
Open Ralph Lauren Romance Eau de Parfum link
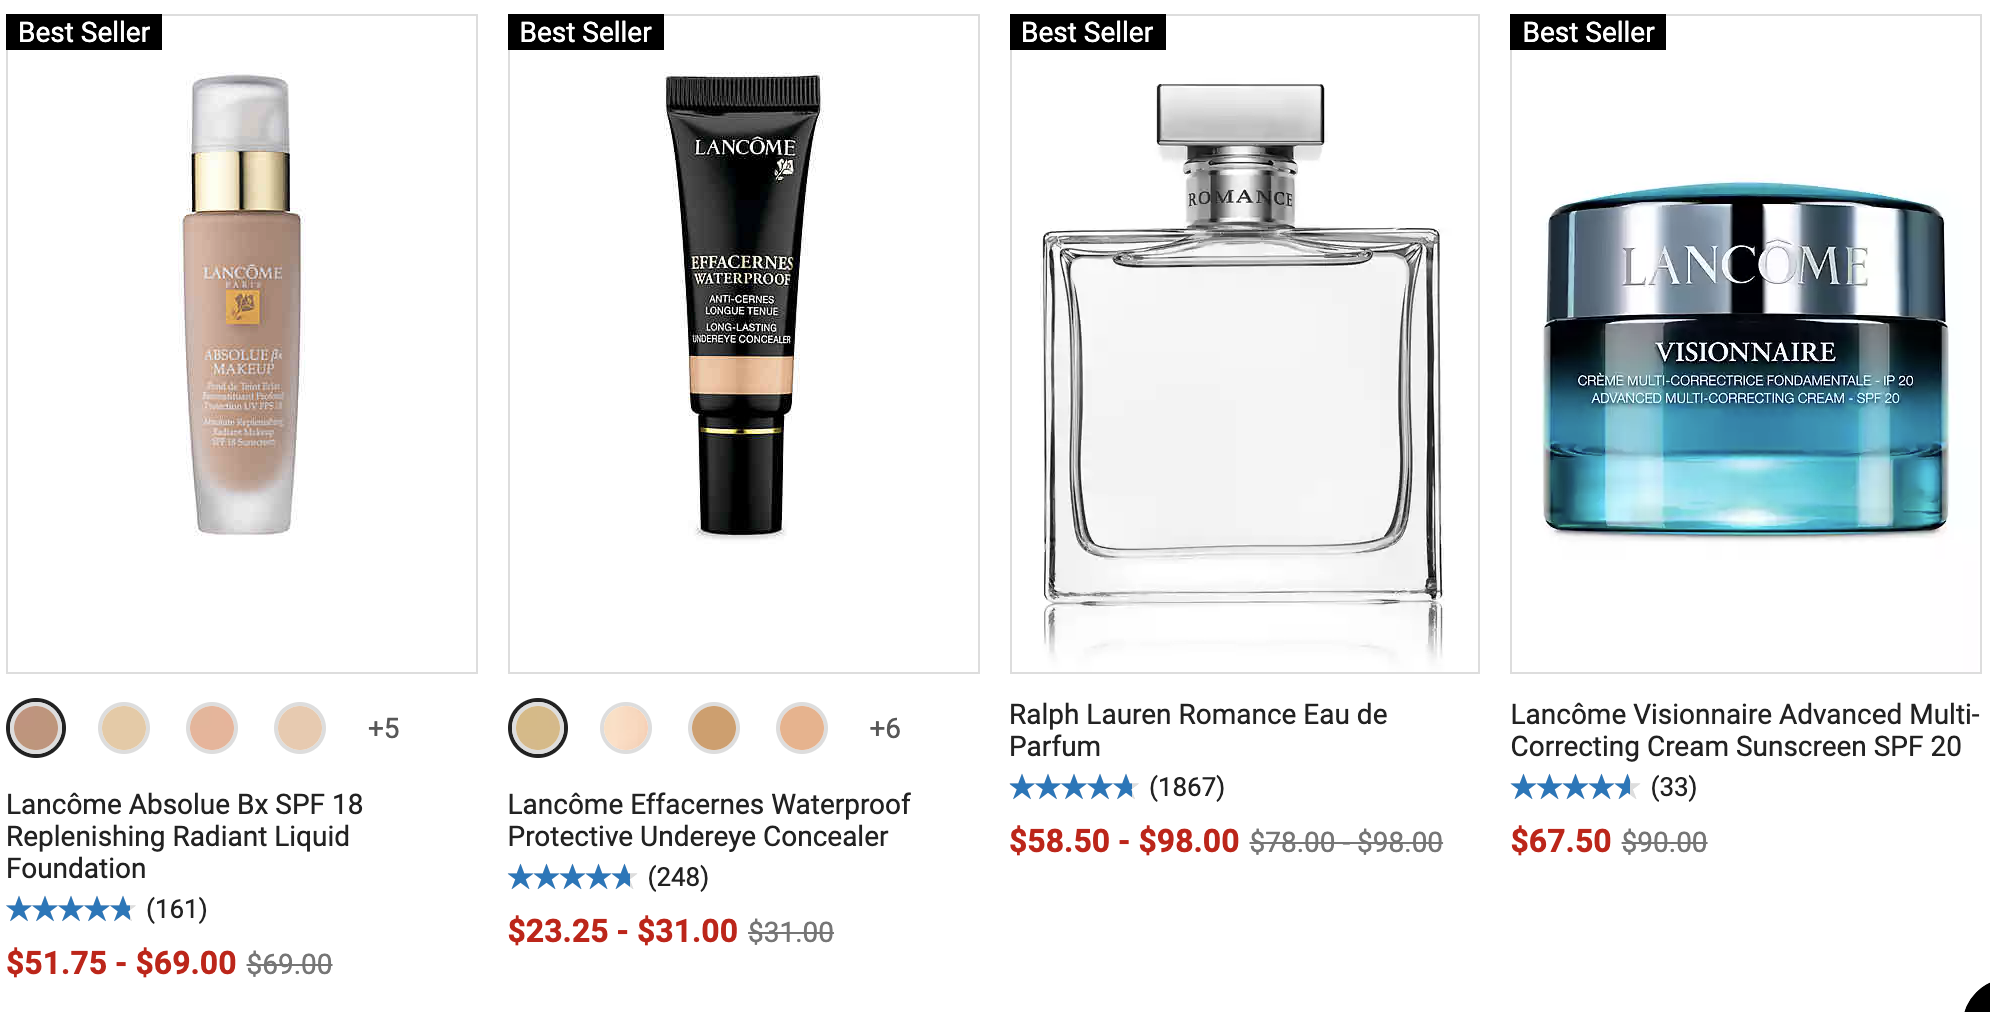[1198, 730]
